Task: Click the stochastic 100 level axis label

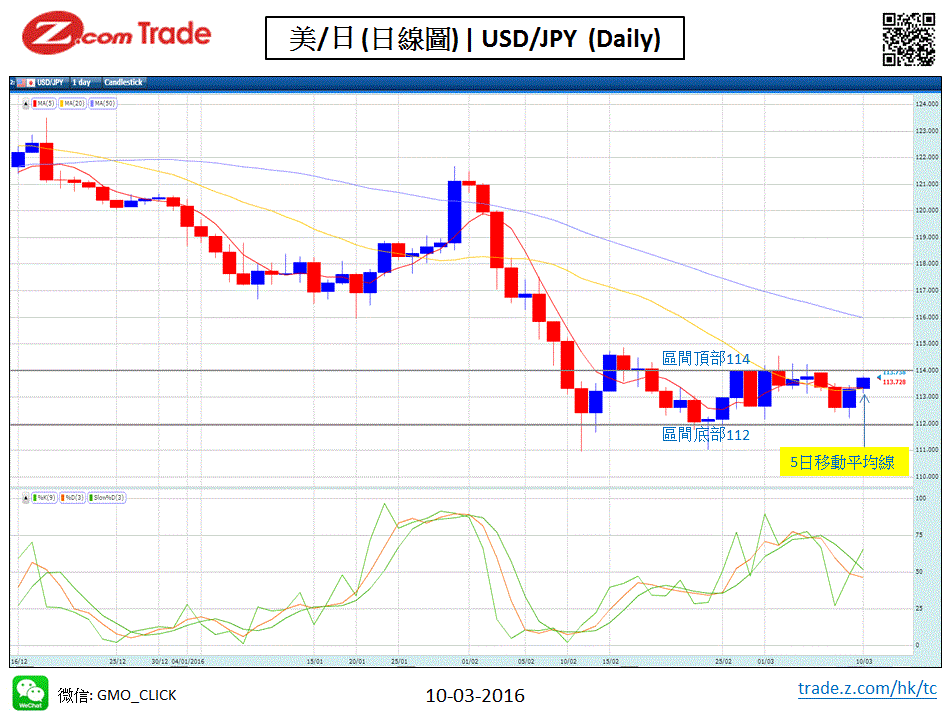Action: click(921, 498)
